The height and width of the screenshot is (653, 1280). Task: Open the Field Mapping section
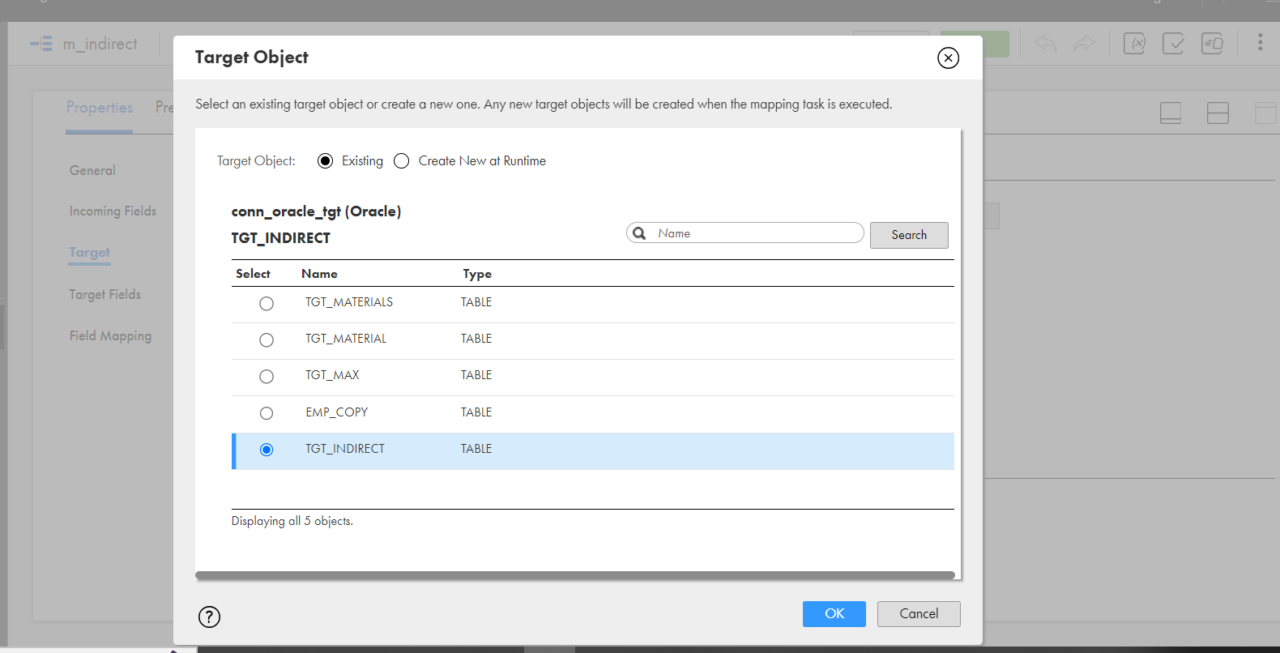(110, 335)
